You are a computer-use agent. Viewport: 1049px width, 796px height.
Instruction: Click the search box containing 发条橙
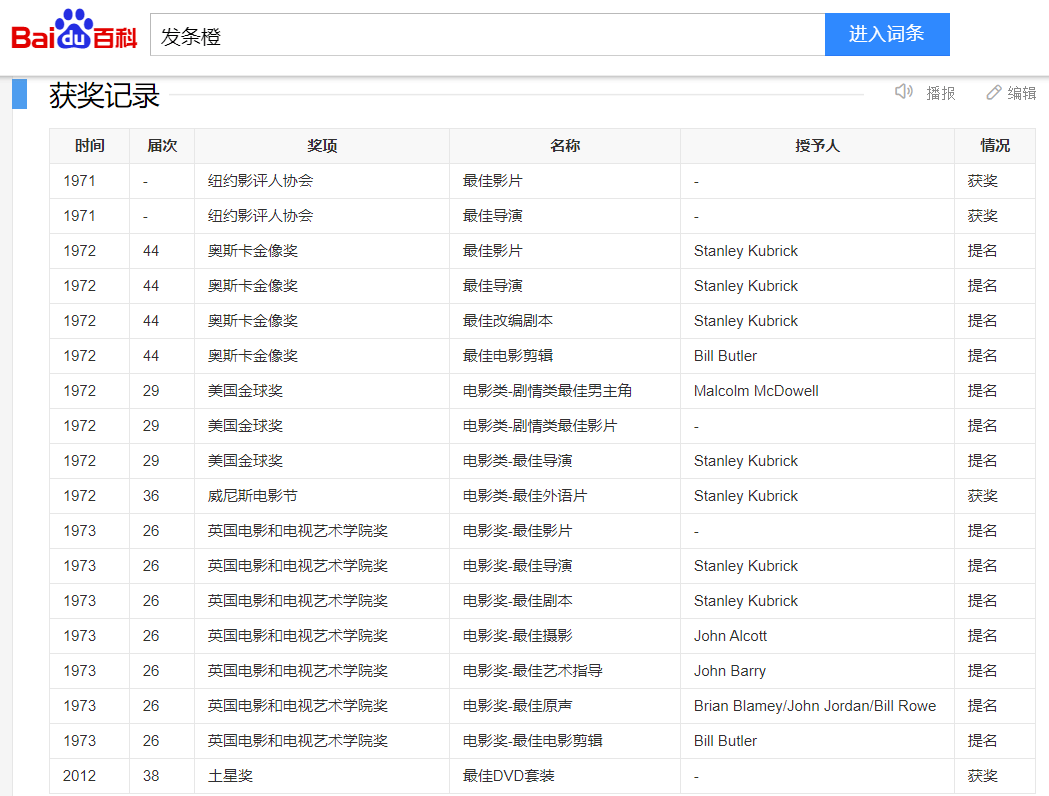tap(487, 35)
